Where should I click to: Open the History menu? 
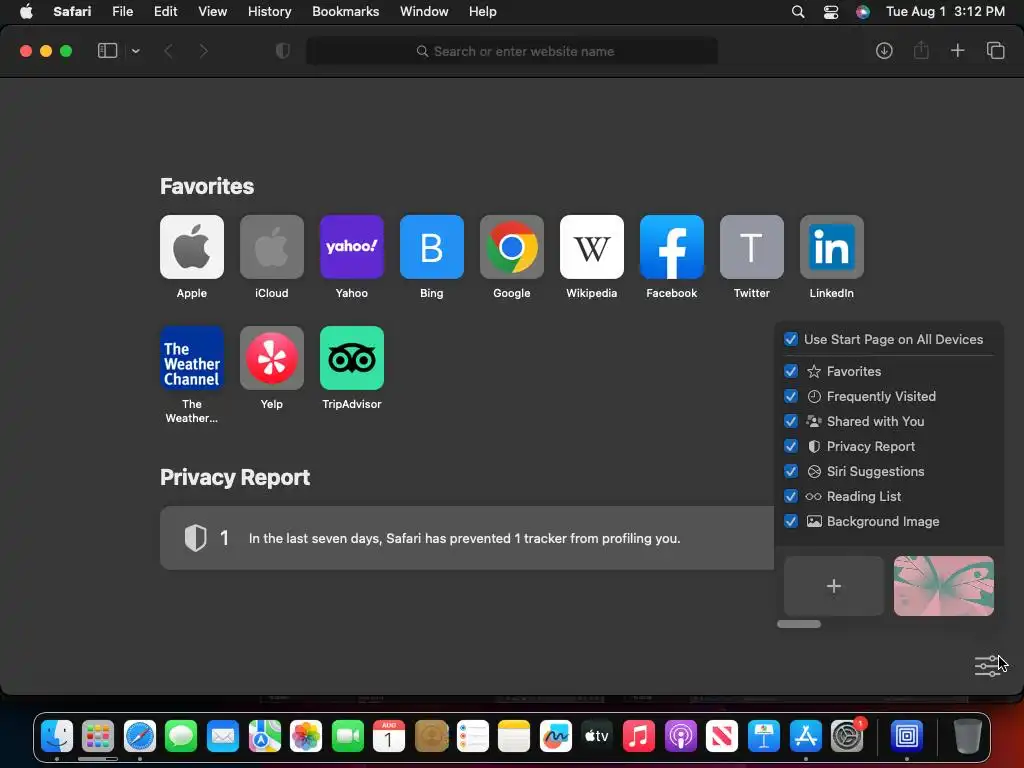click(x=269, y=12)
